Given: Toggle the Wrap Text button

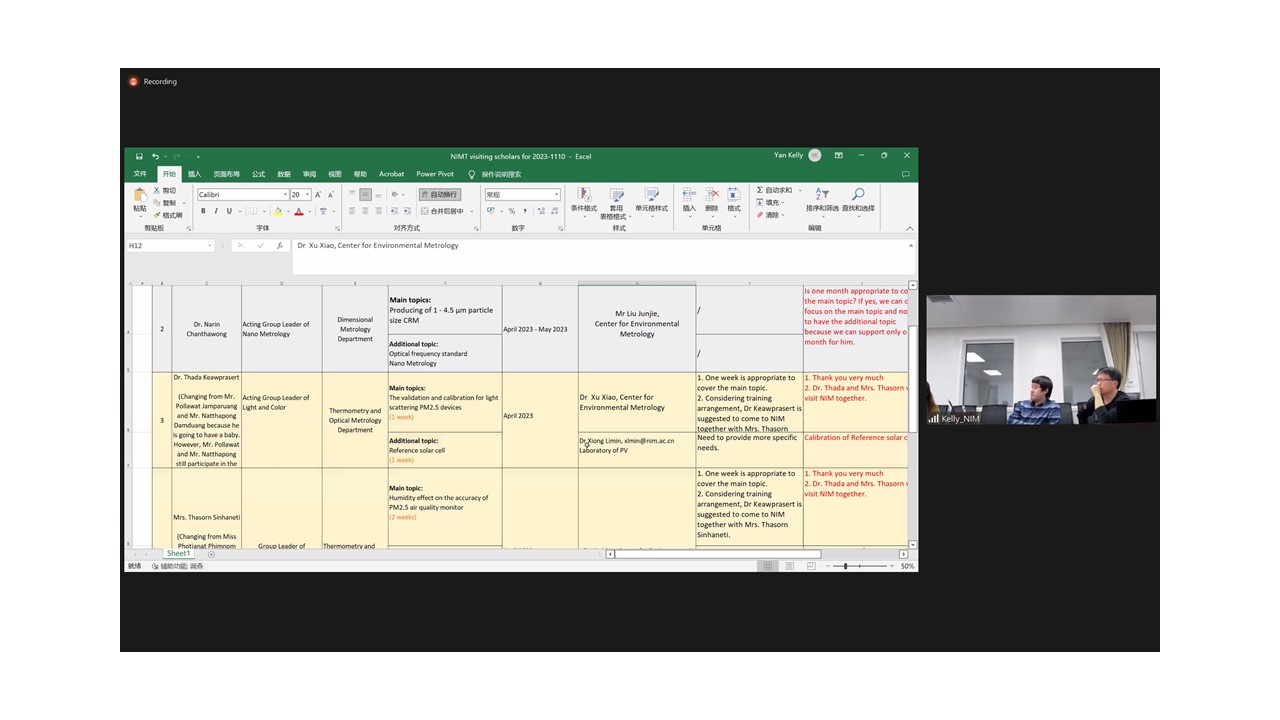Looking at the screenshot, I should click(x=439, y=195).
